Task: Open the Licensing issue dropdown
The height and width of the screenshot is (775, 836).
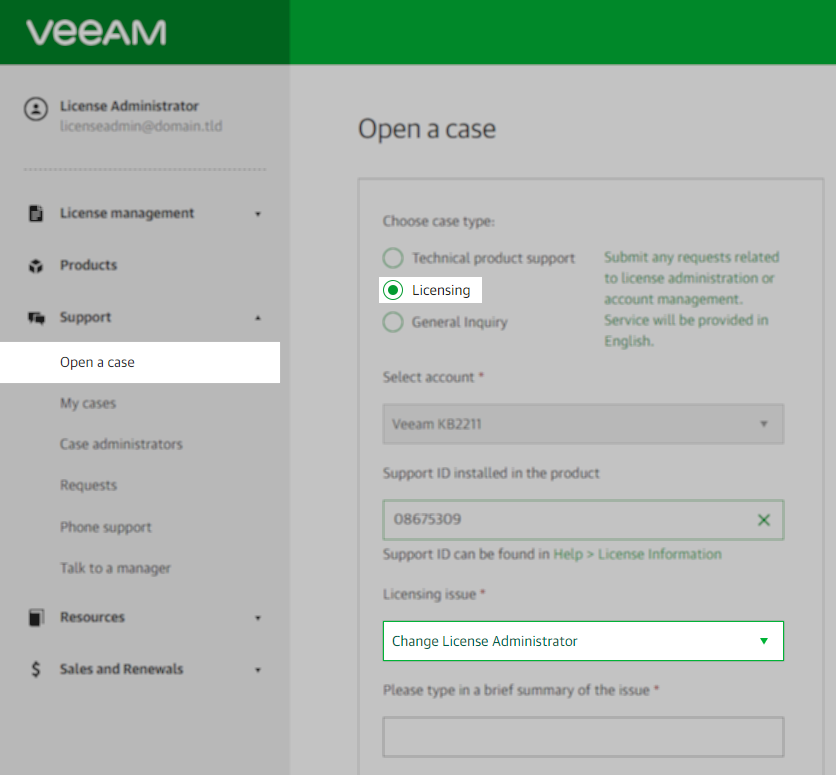Action: click(x=583, y=641)
